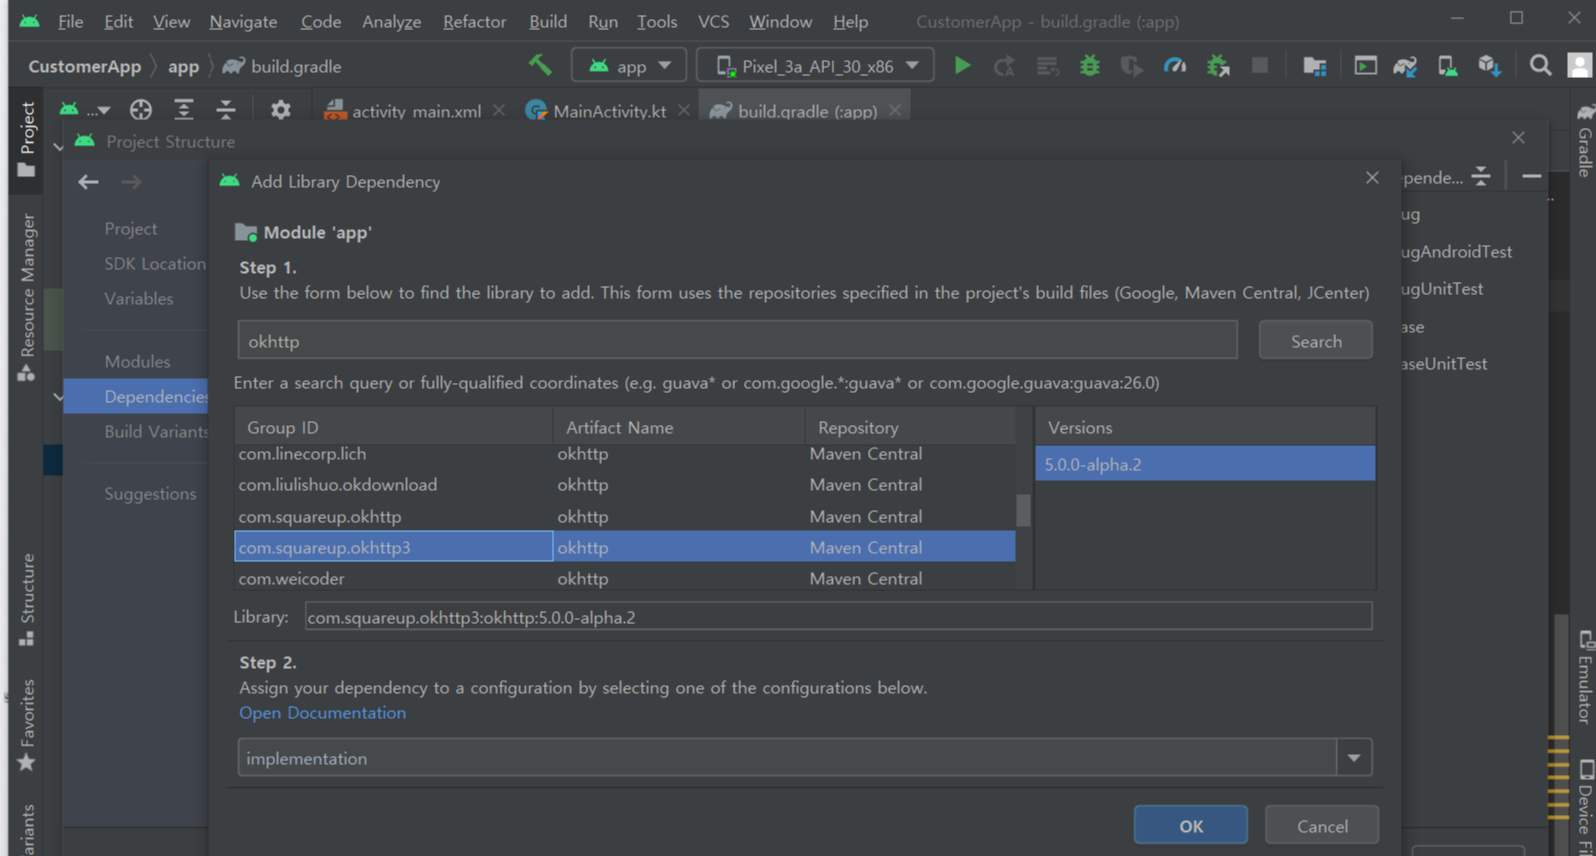Click the Expand All icon in project panel

point(184,110)
